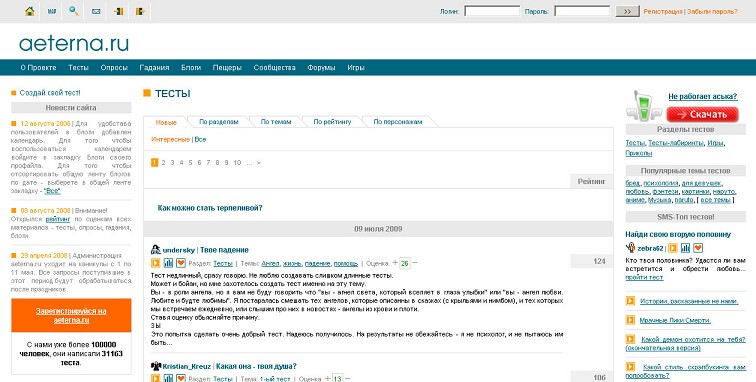This screenshot has width=756, height=382.
Task: Click next page '>' arrow
Action: click(x=259, y=163)
